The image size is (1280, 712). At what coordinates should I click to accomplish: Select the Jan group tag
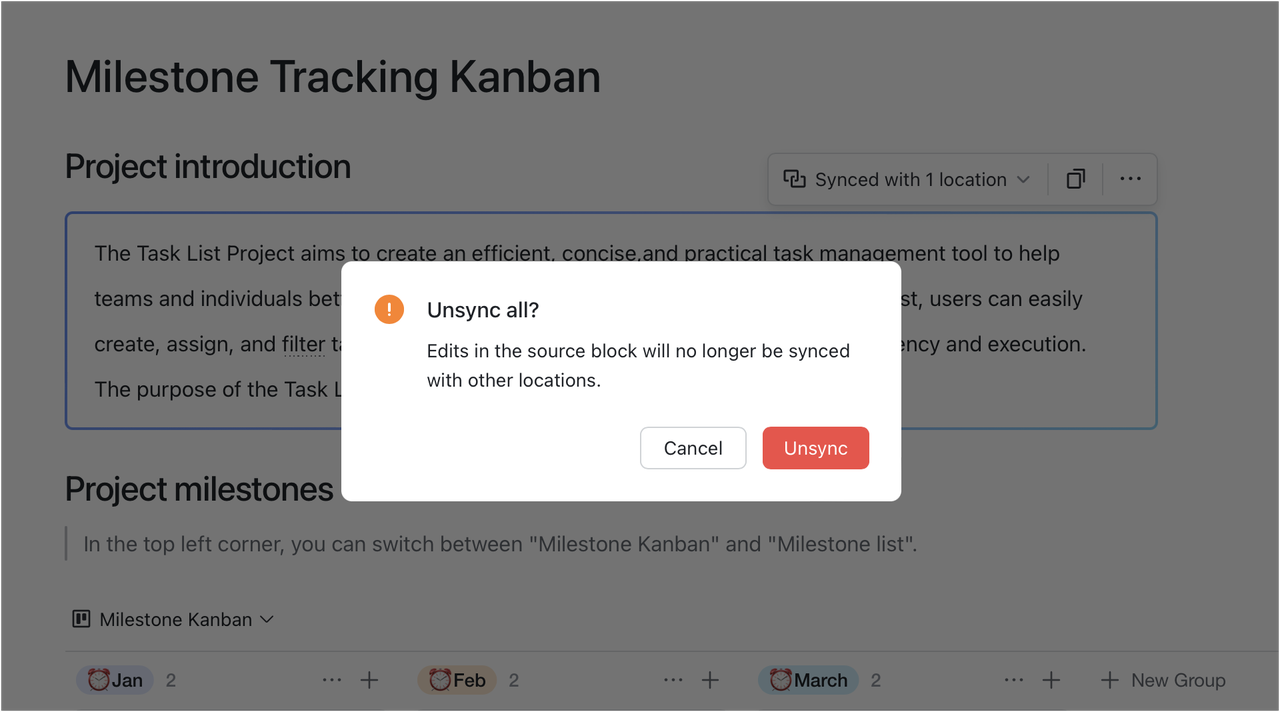[x=115, y=680]
